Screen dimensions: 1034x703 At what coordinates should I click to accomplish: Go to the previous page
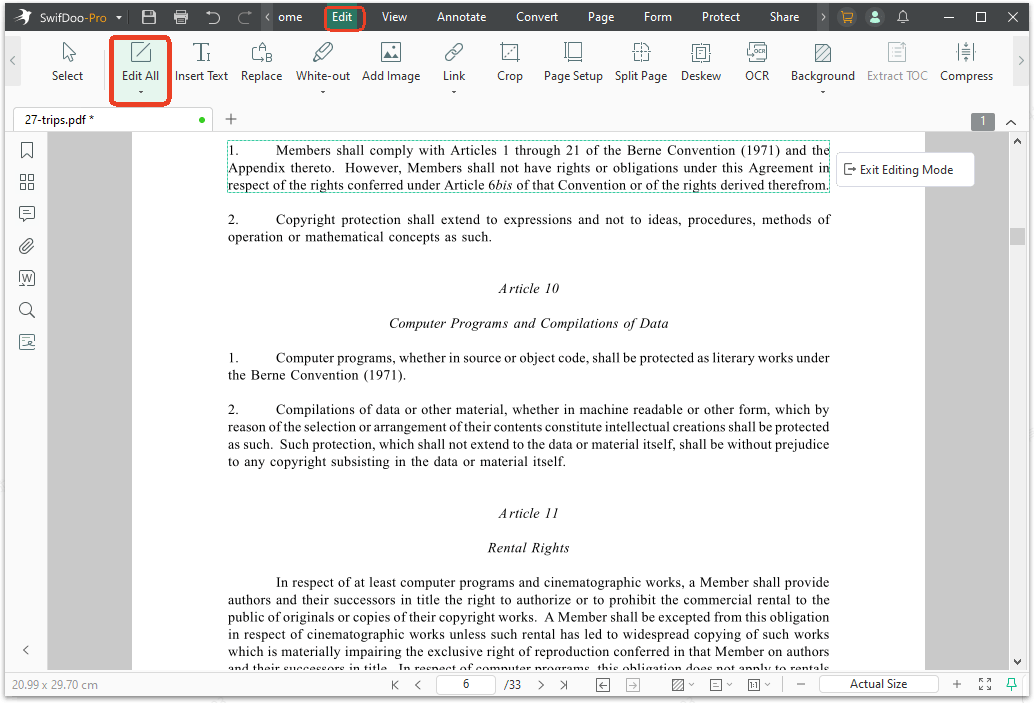(418, 685)
